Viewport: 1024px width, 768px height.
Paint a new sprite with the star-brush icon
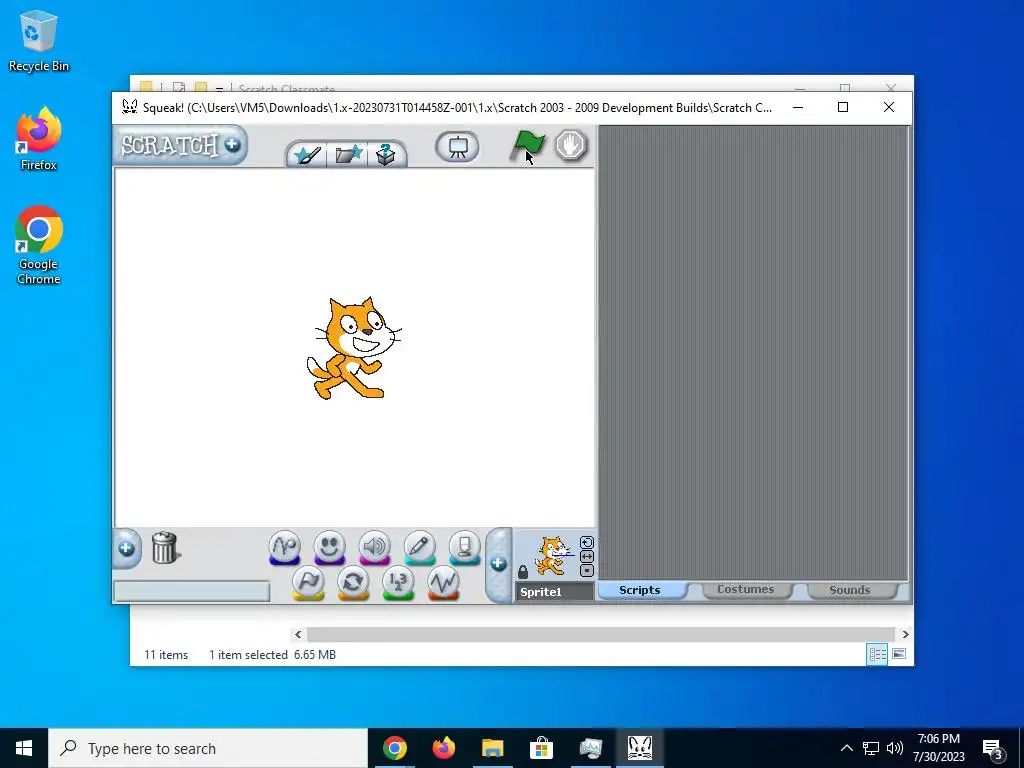click(x=306, y=155)
